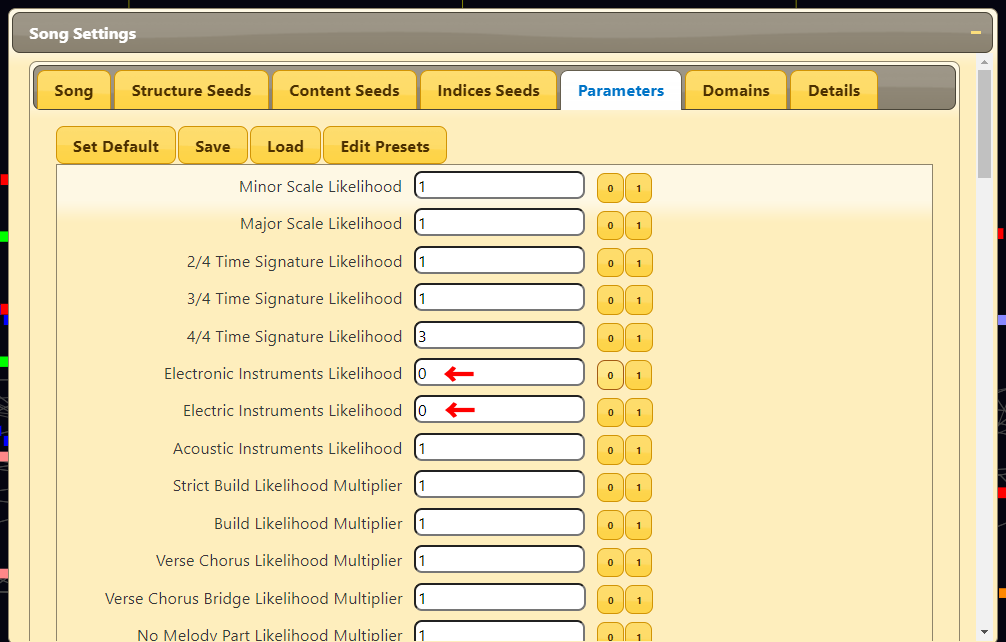The image size is (1006, 642).
Task: Open Edit Presets
Action: 385,146
